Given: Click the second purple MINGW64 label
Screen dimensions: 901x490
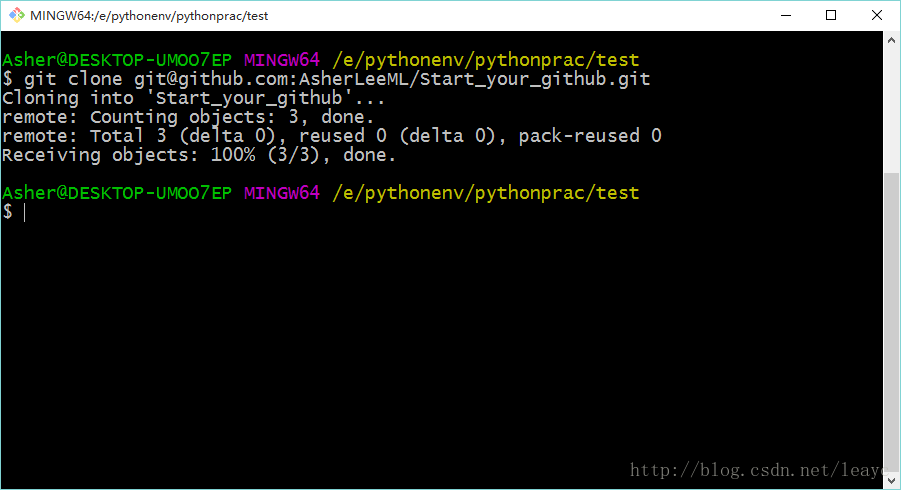Looking at the screenshot, I should pos(282,193).
